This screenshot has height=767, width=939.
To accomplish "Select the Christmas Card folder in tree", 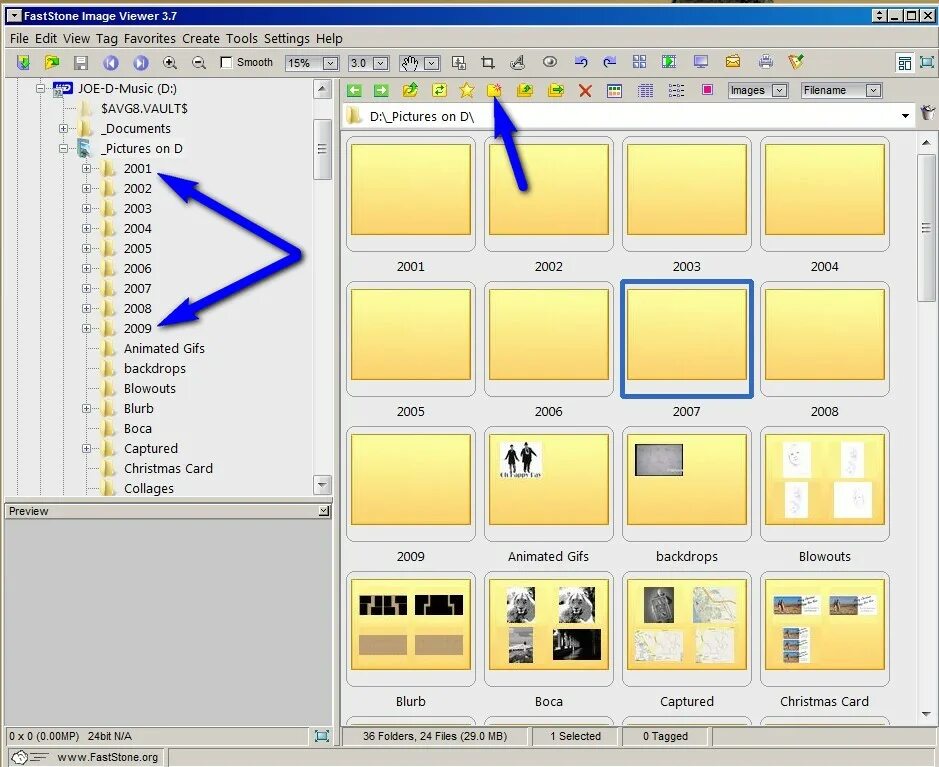I will point(168,468).
